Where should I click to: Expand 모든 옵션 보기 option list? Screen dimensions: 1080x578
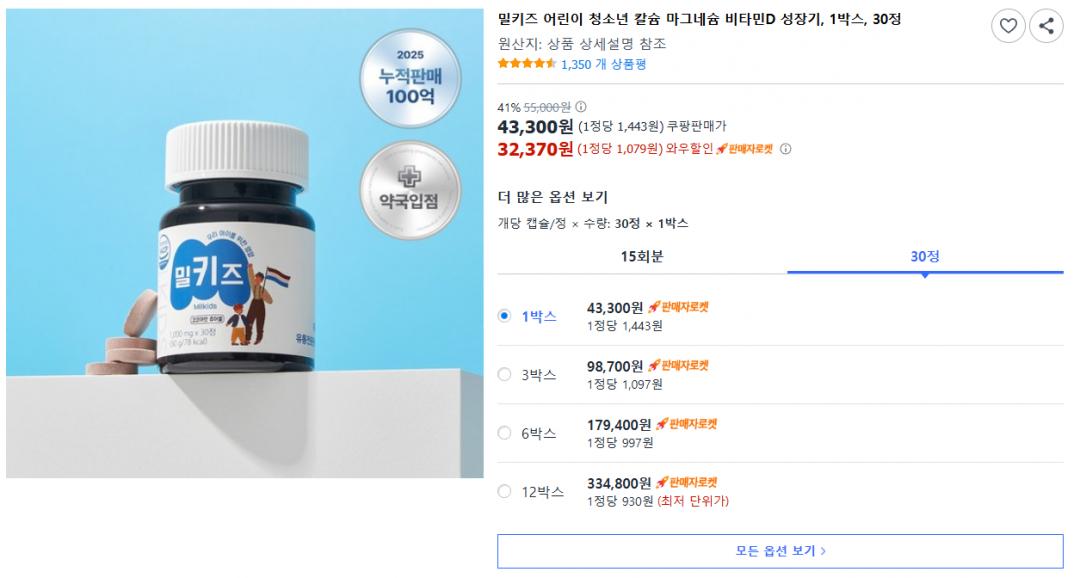780,551
